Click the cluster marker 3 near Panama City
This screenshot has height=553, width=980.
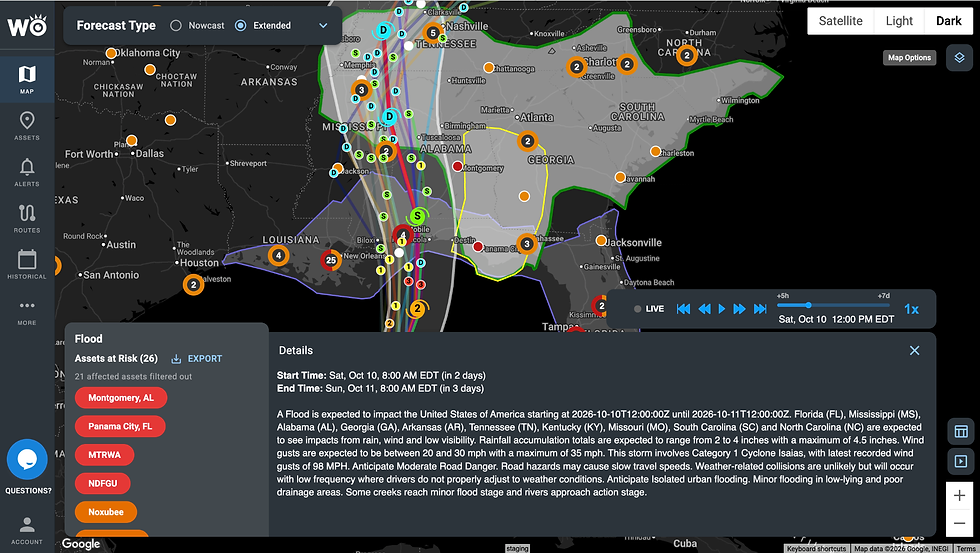pyautogui.click(x=526, y=244)
